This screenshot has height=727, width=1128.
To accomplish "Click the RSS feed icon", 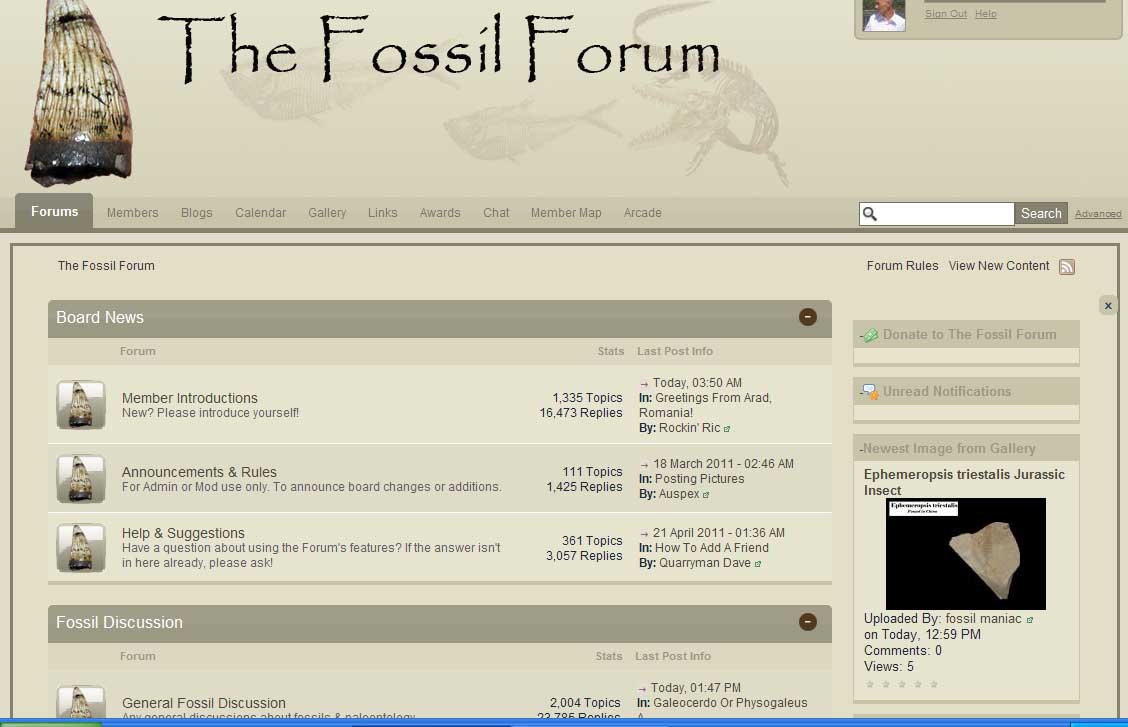I will [1067, 267].
